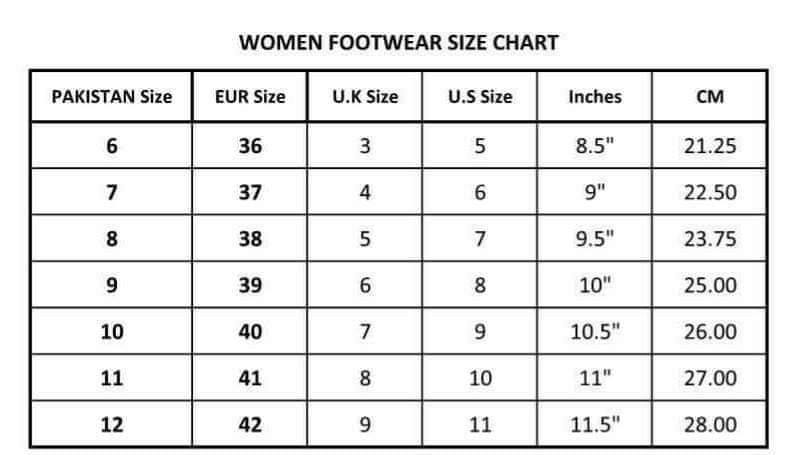Click the Women Footwear Size Chart title
This screenshot has width=797, height=455.
pos(398,43)
